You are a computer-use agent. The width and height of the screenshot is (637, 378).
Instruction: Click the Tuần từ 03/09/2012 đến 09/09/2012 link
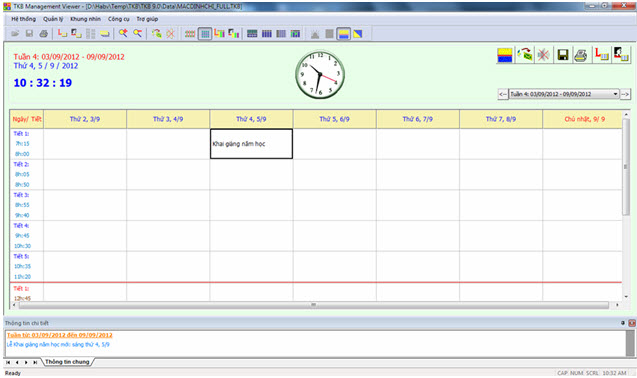tap(60, 335)
